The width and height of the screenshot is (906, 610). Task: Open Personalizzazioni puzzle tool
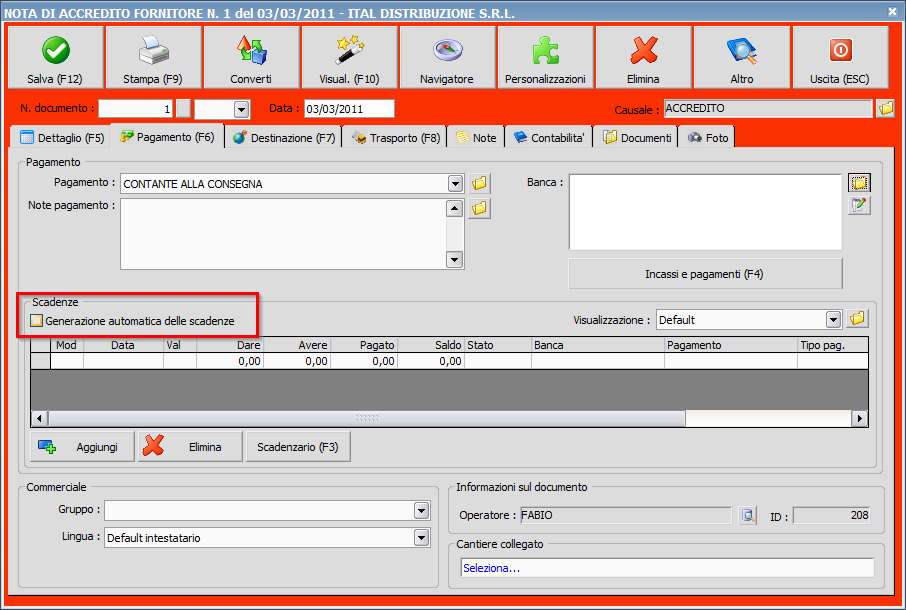[545, 57]
